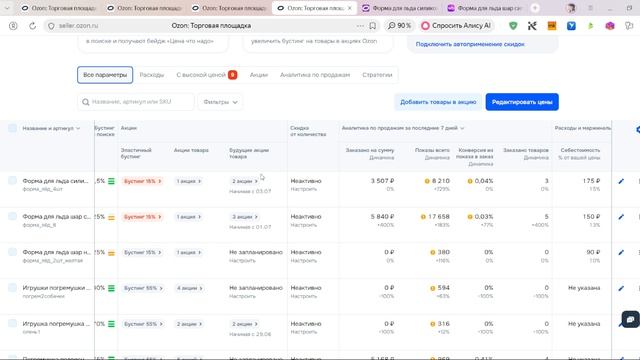The width and height of the screenshot is (640, 360).
Task: Check the box for Форма для льда шар с... row
Action: [12, 216]
